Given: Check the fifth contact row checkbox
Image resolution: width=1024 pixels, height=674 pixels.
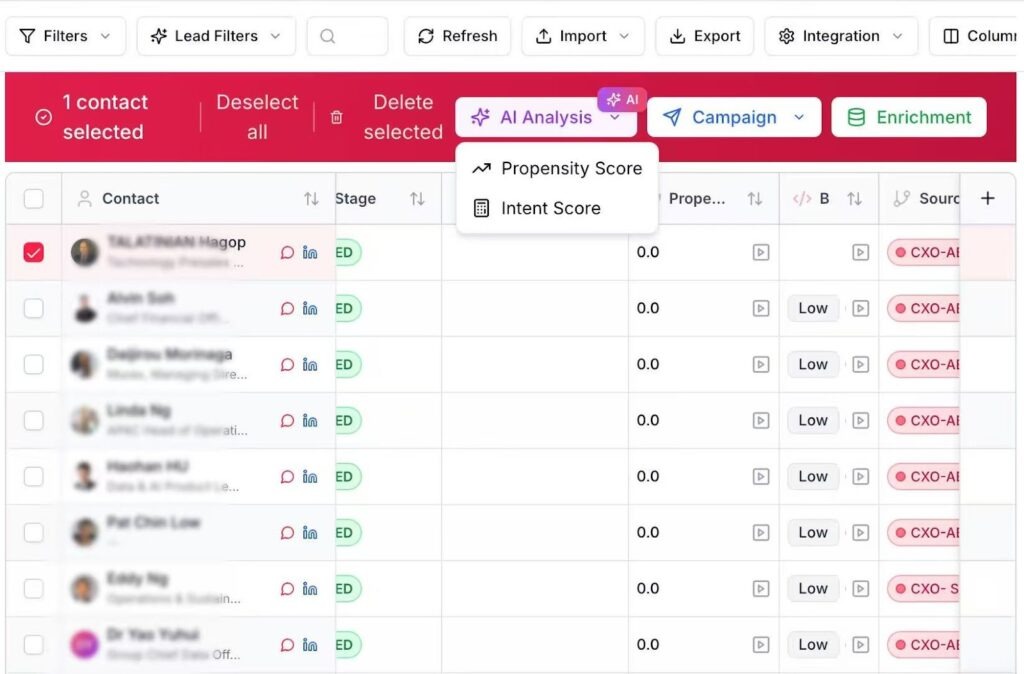Looking at the screenshot, I should (33, 477).
